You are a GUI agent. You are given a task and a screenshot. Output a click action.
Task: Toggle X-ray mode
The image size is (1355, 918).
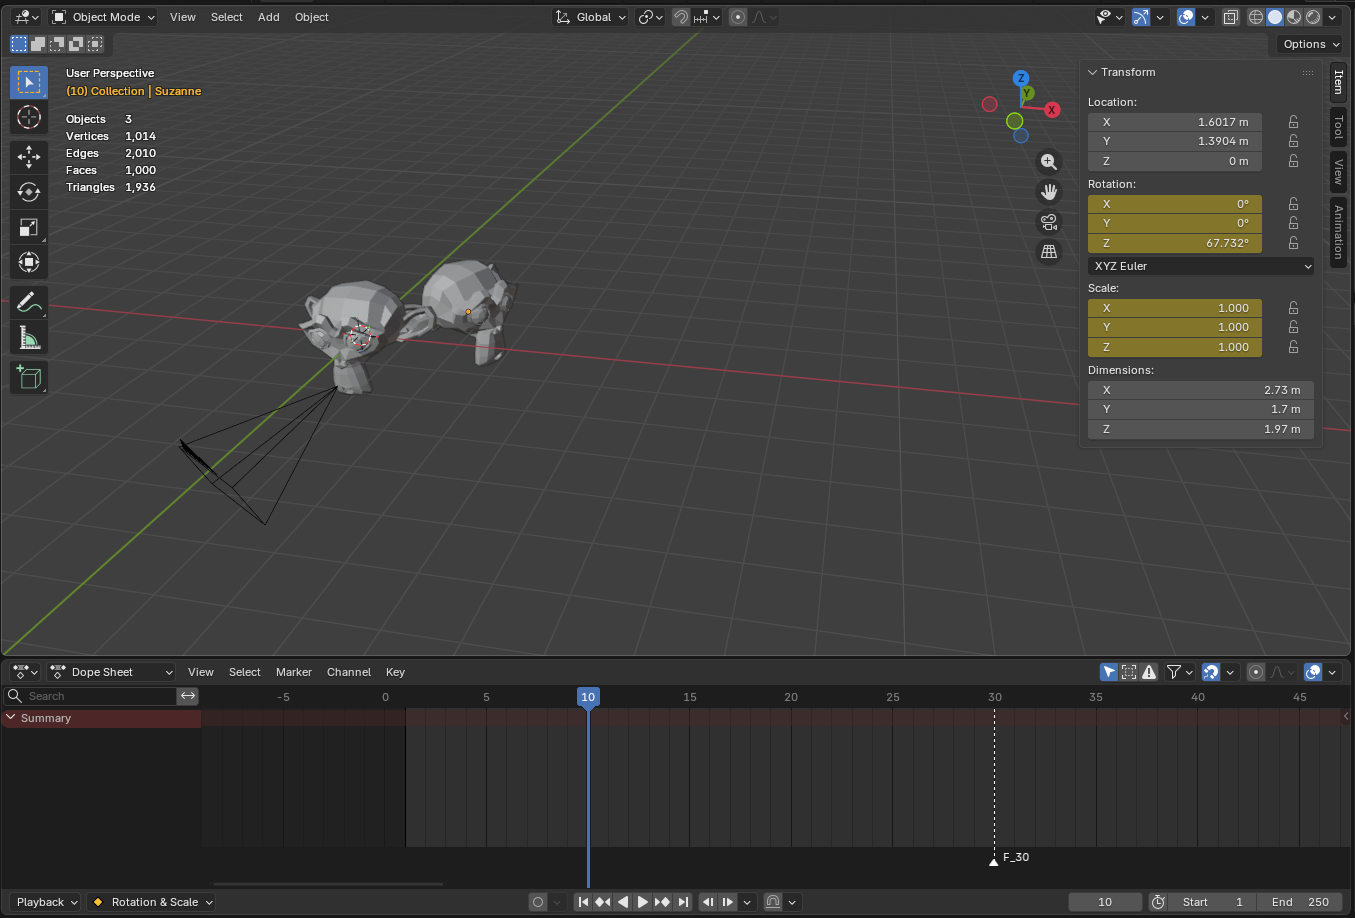point(1231,17)
